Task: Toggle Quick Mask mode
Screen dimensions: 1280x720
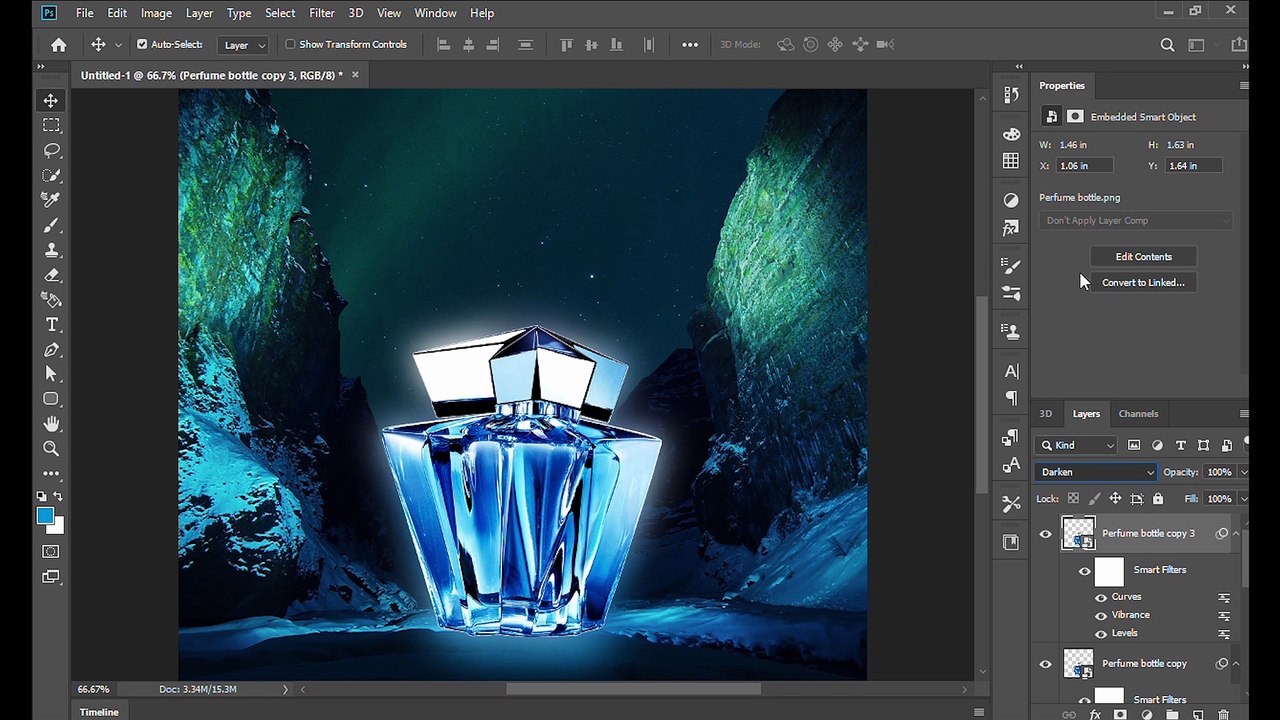Action: coord(51,552)
